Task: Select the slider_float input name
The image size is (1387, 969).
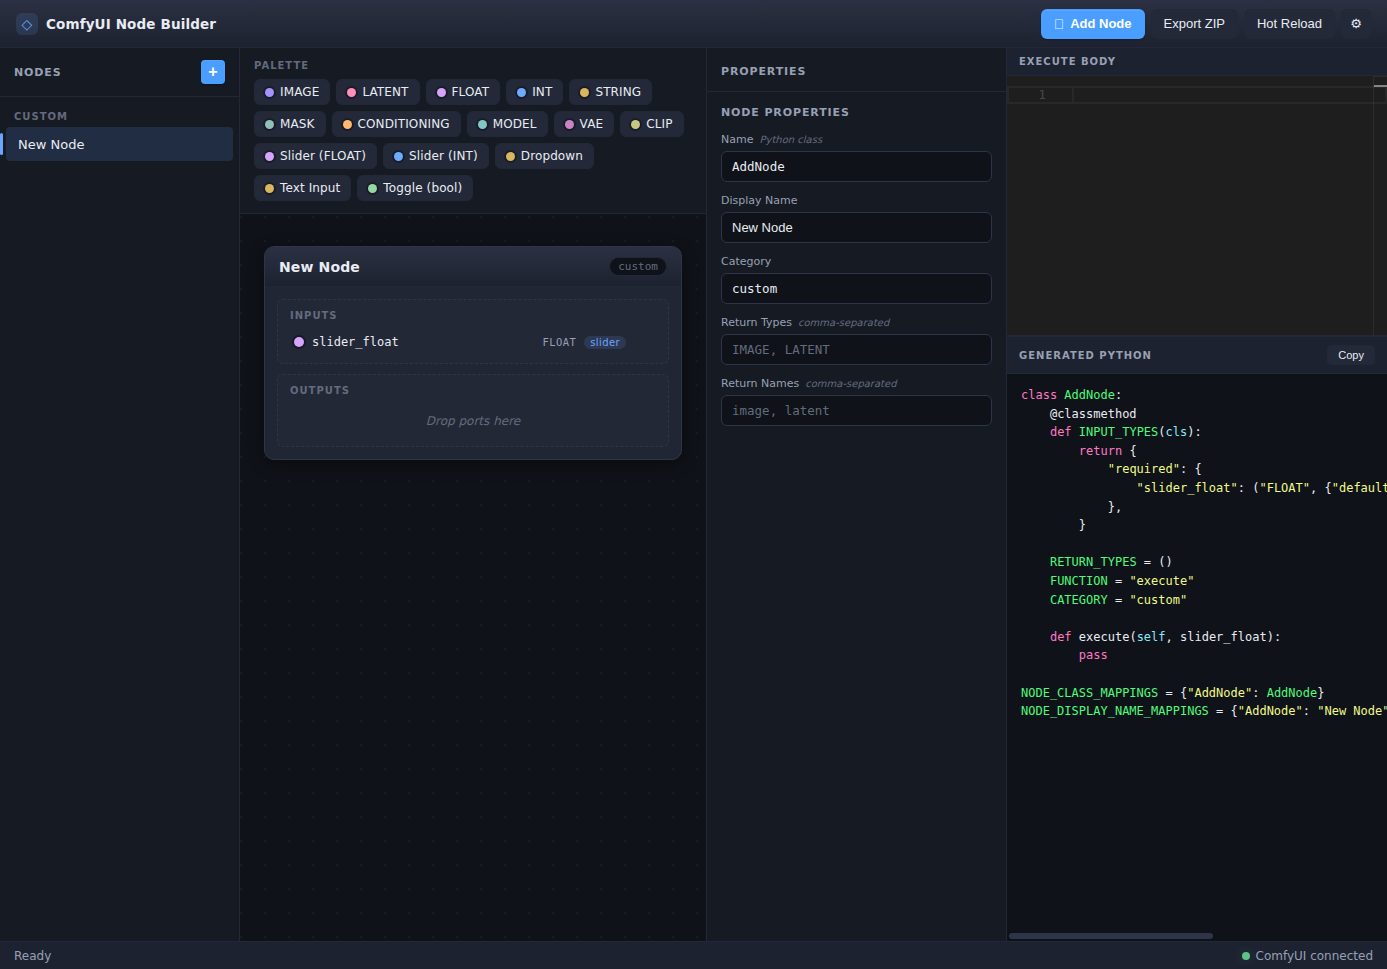Action: click(355, 342)
